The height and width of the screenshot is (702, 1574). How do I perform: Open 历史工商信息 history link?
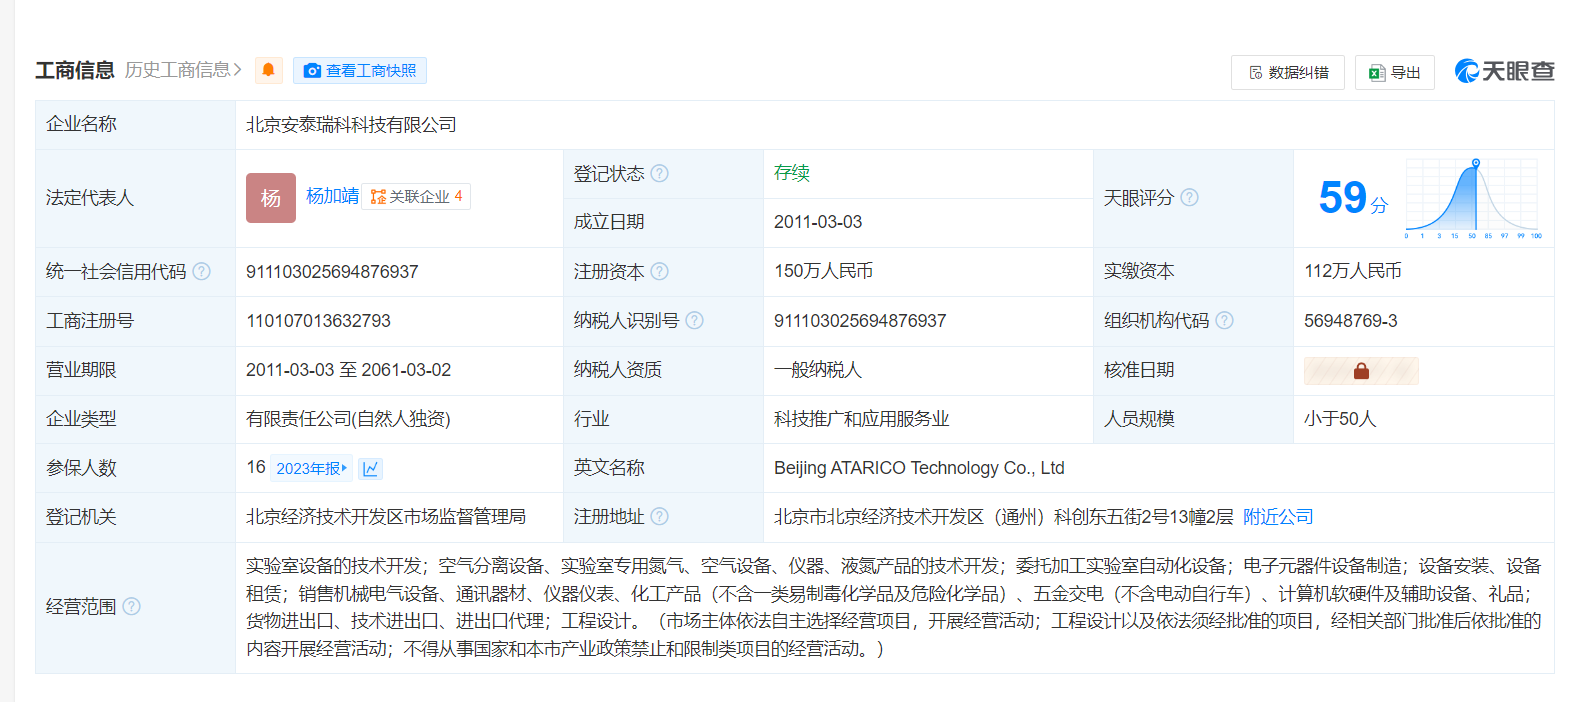[x=183, y=70]
